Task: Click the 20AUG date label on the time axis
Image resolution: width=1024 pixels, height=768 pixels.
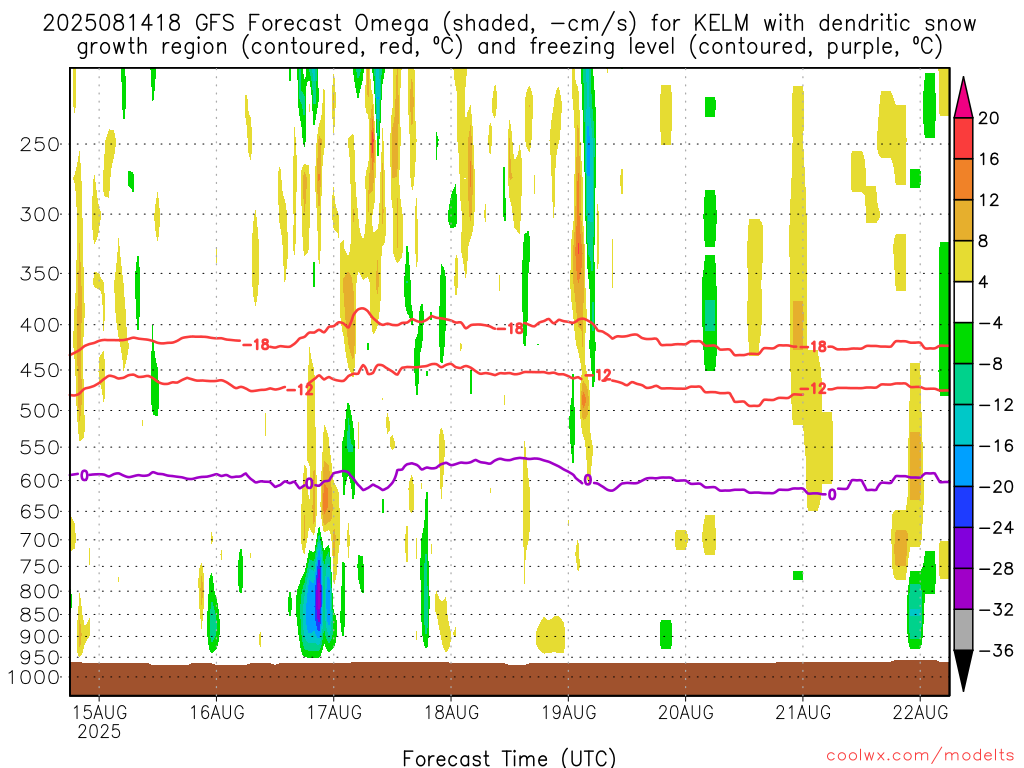Action: pos(686,712)
